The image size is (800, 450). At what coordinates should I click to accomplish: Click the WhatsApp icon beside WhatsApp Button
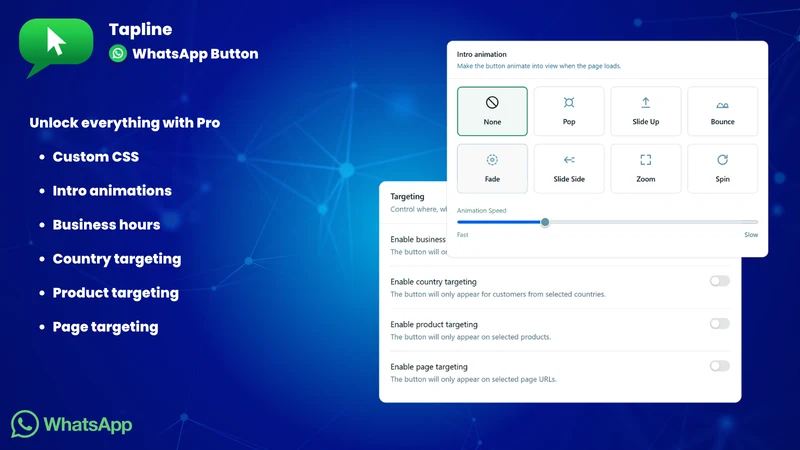click(118, 54)
